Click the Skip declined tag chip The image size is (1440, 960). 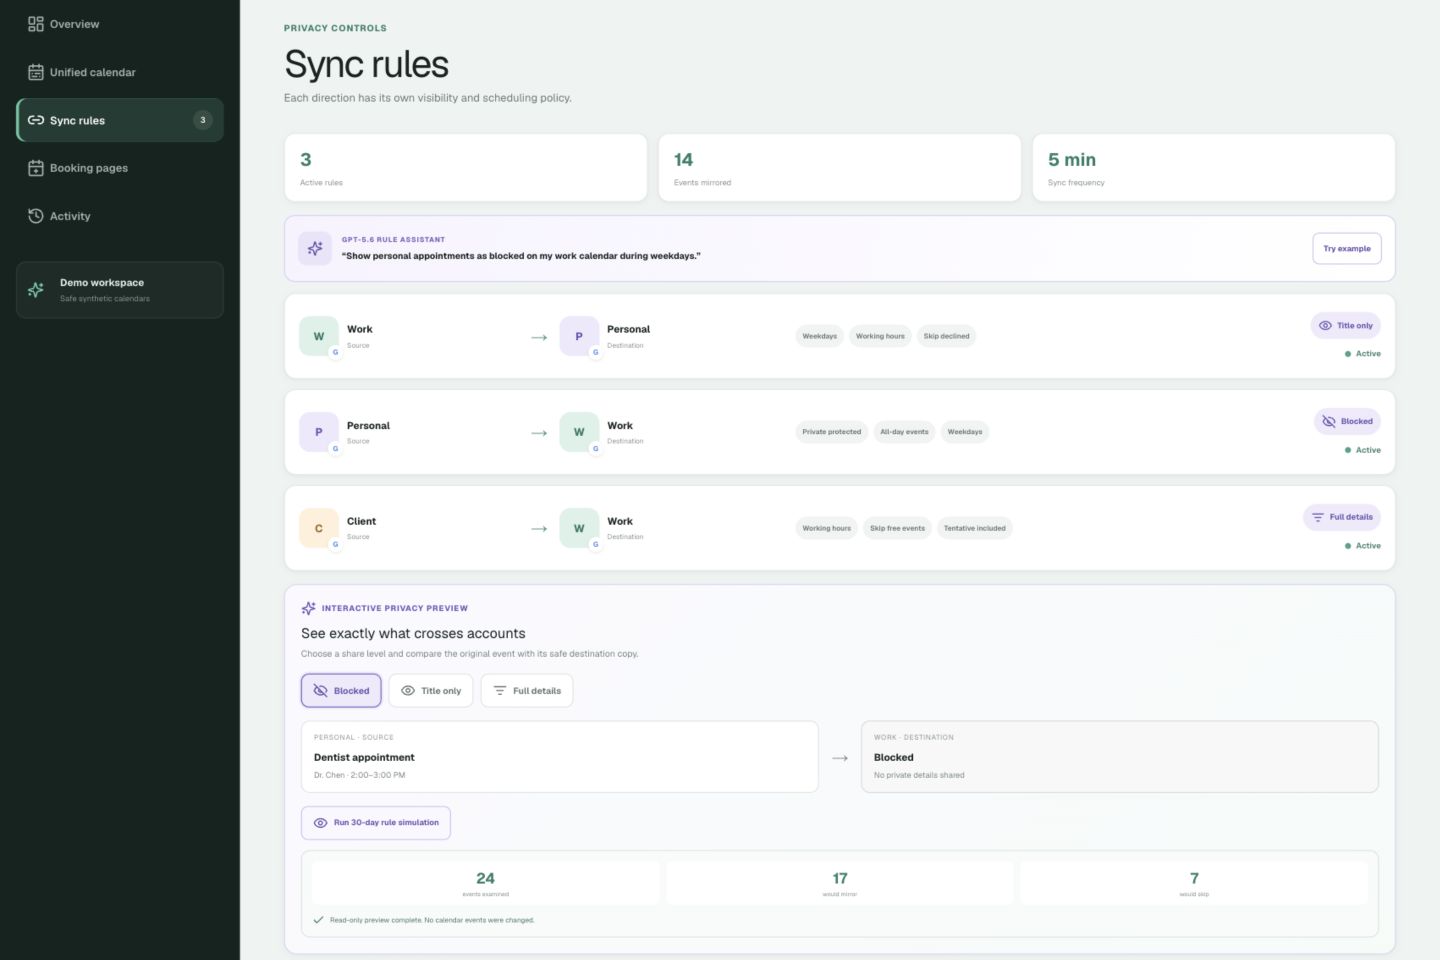(946, 336)
